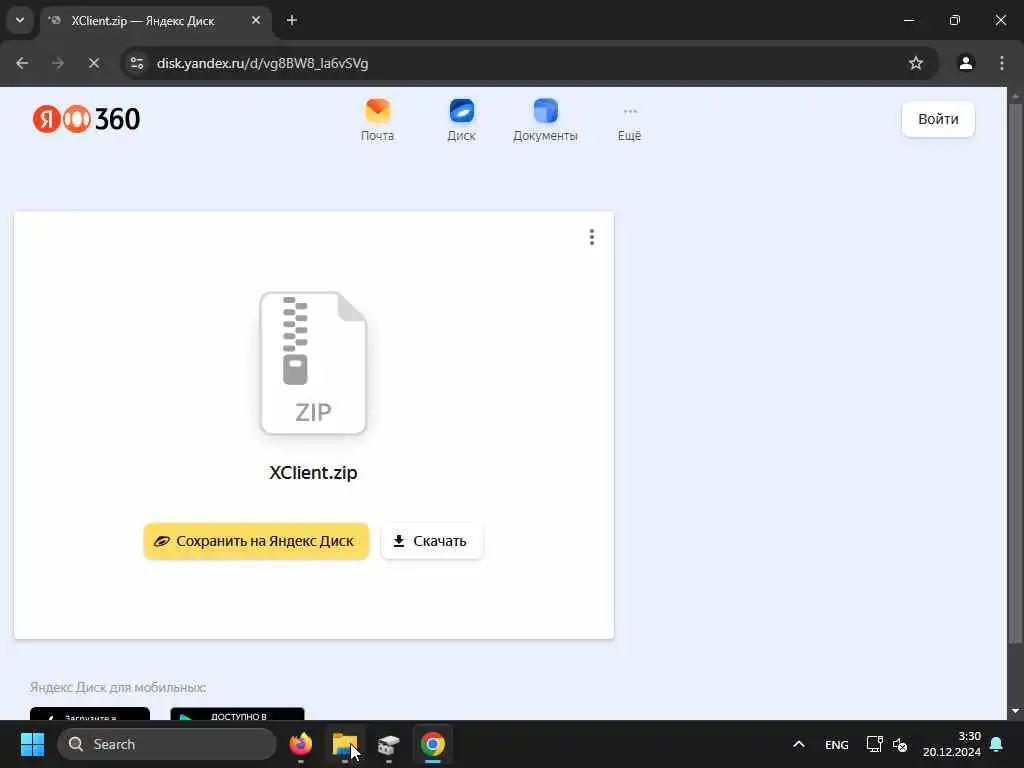
Task: Launch Firefox from the taskbar
Action: 300,744
